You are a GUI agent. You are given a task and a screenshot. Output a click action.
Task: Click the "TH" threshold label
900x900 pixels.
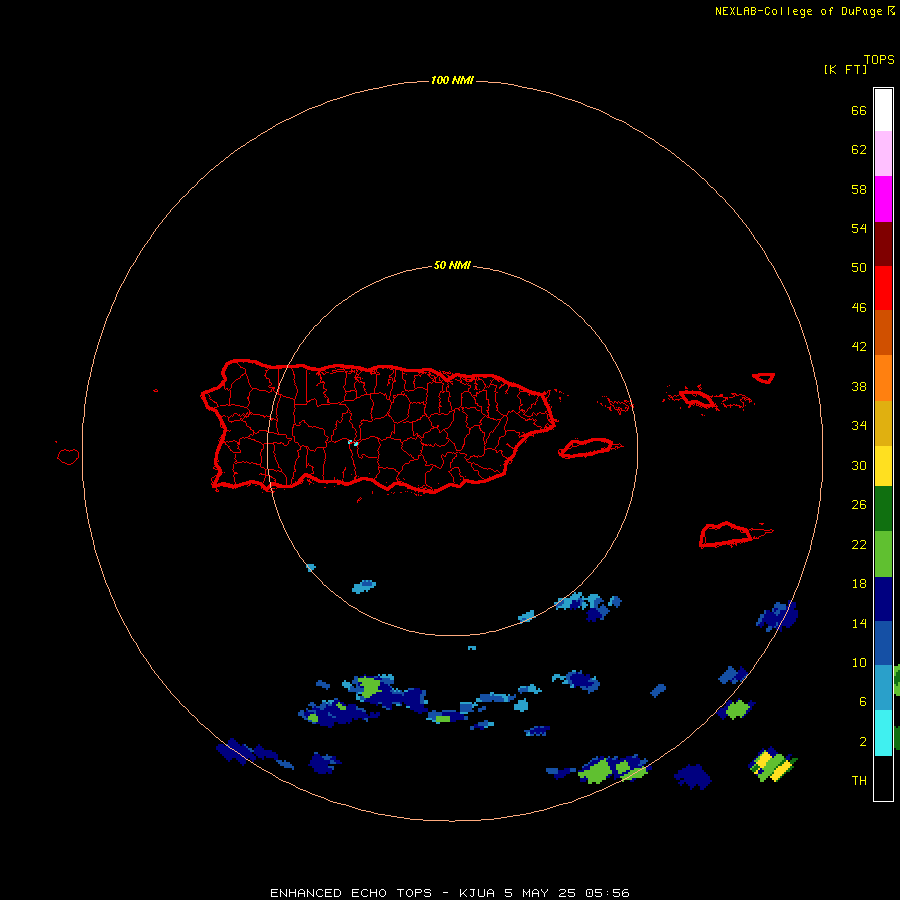859,781
